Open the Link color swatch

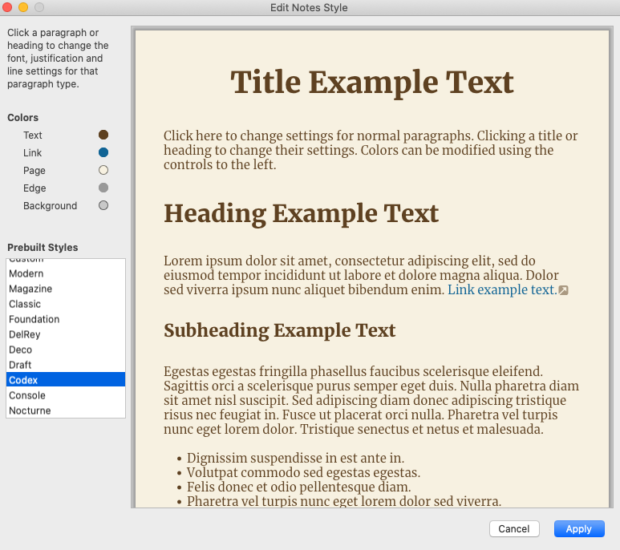pos(103,152)
